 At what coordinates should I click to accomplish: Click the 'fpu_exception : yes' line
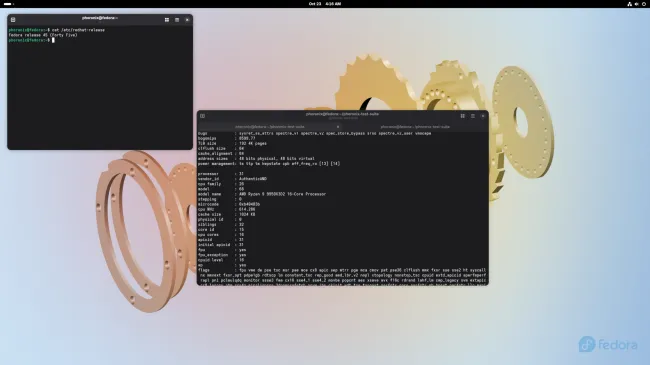[222, 255]
